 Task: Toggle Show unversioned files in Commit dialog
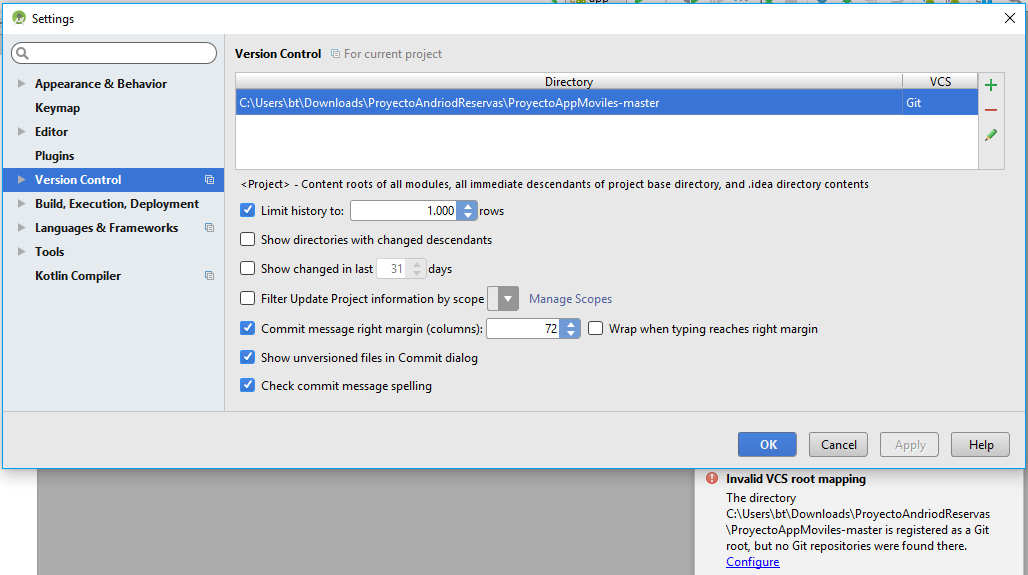247,357
